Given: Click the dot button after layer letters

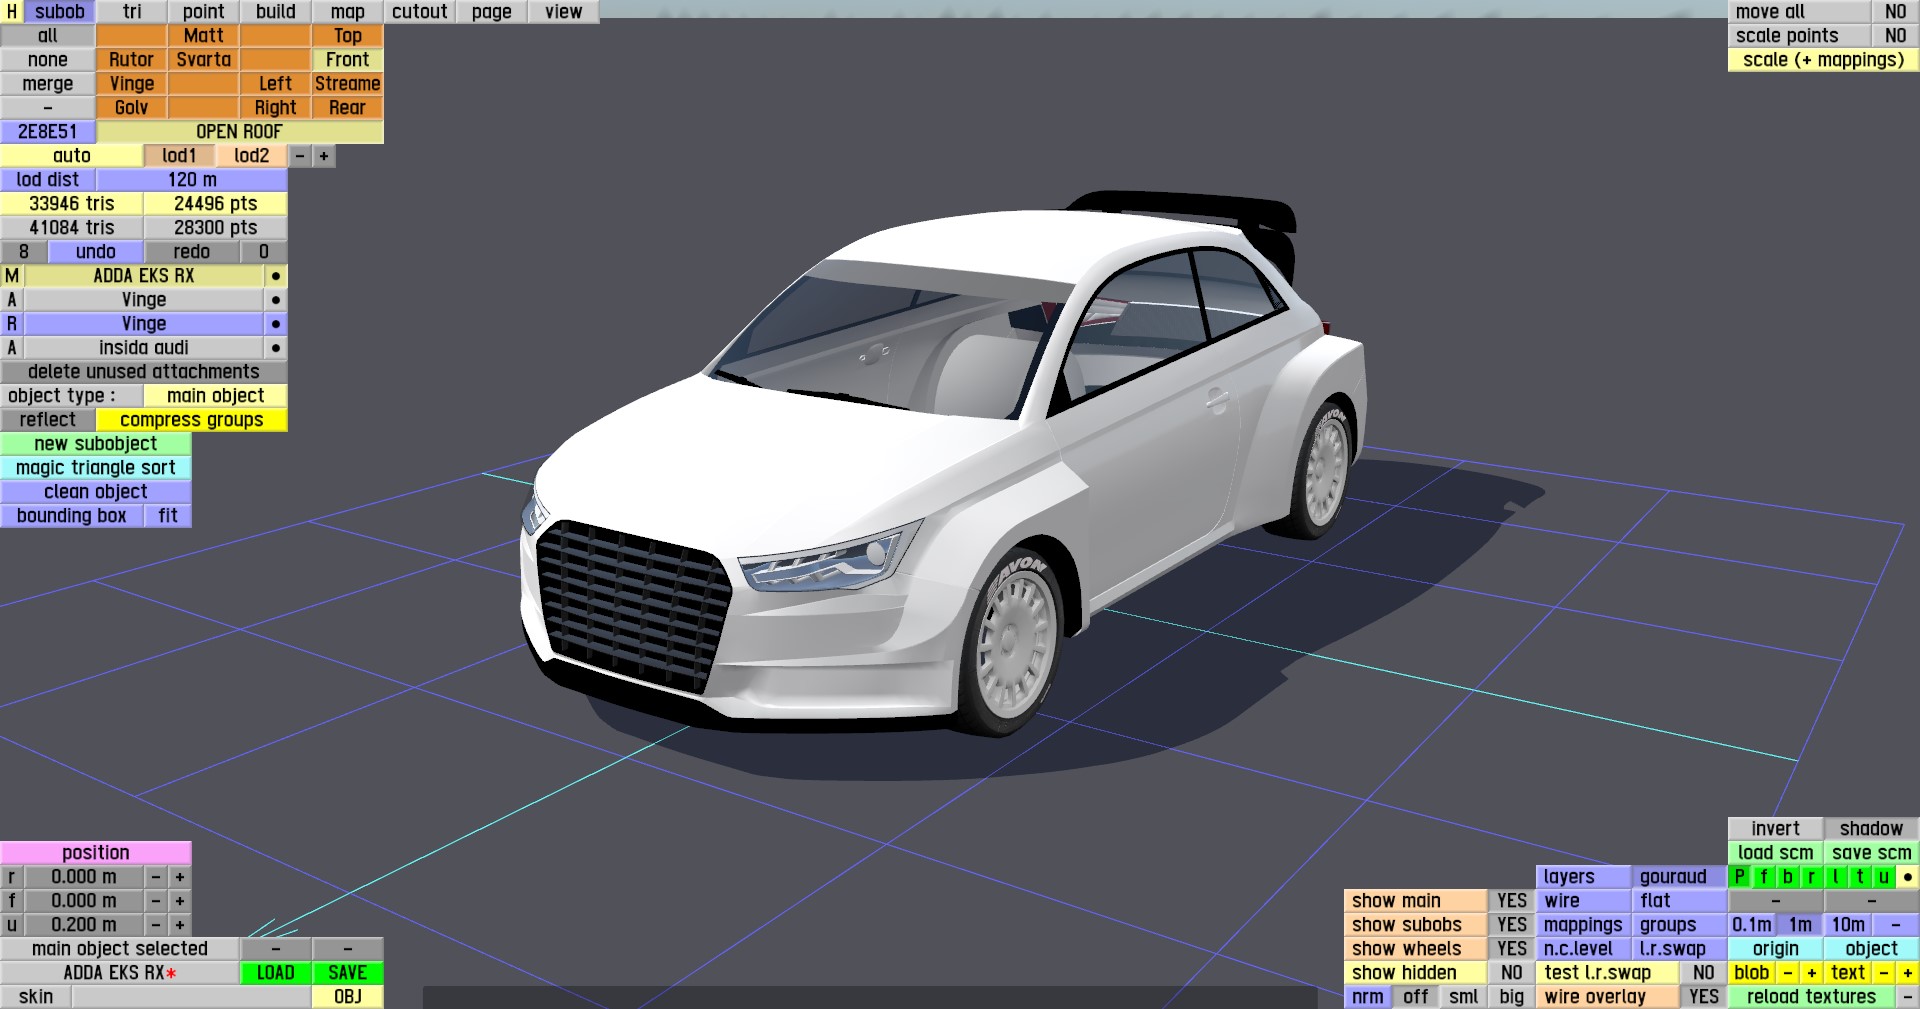Looking at the screenshot, I should coord(1908,876).
